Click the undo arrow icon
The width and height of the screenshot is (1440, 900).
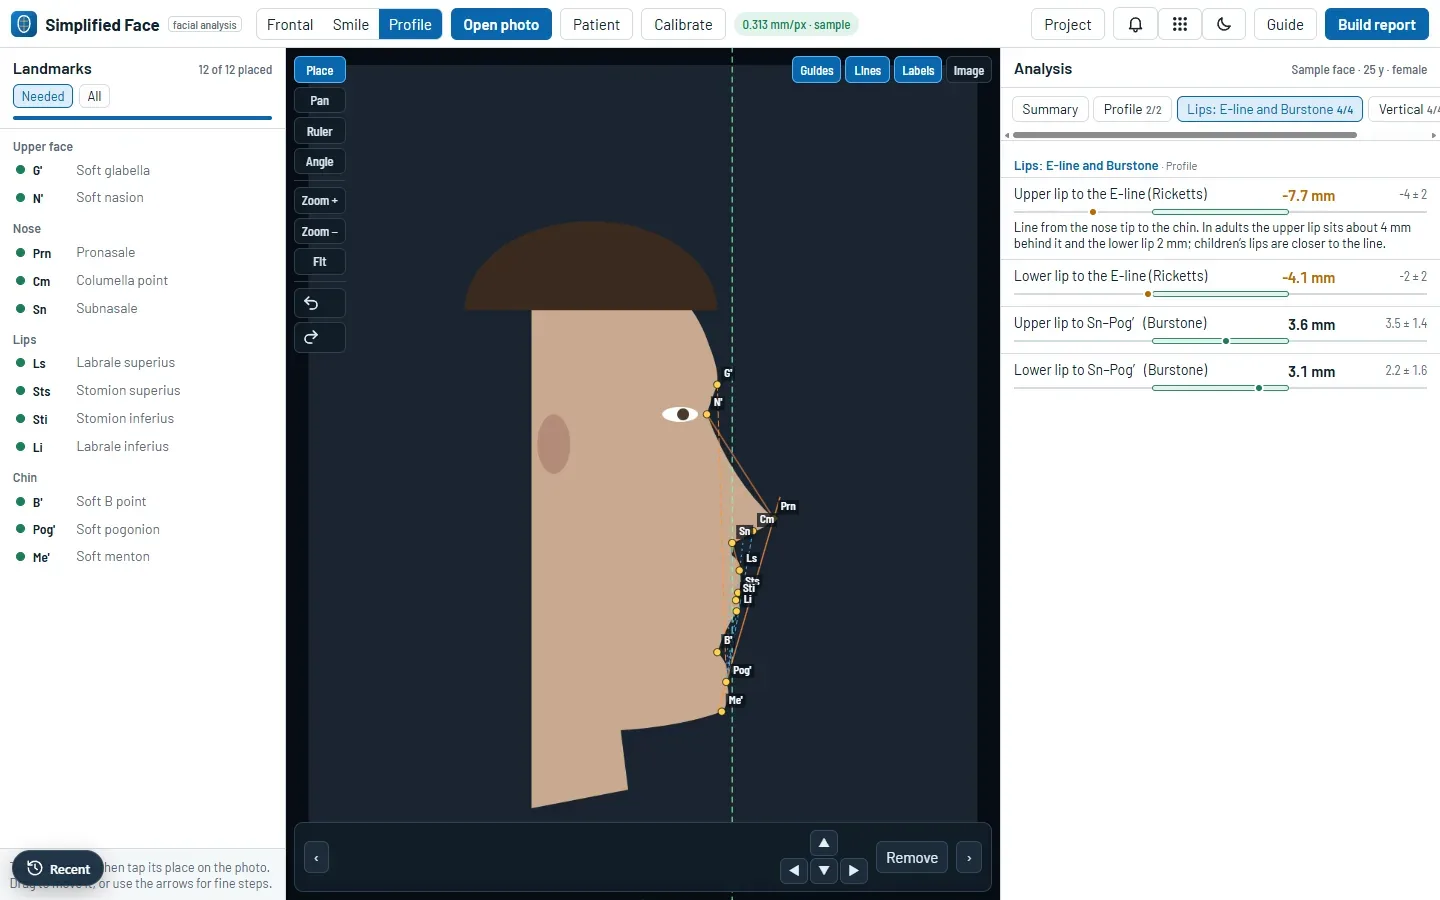[x=319, y=303]
